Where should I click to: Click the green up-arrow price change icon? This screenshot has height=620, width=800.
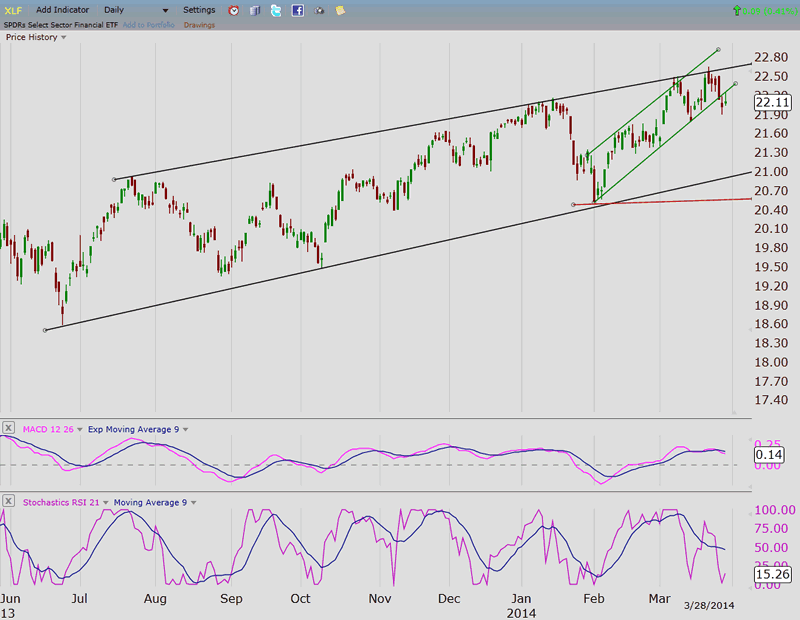[739, 10]
